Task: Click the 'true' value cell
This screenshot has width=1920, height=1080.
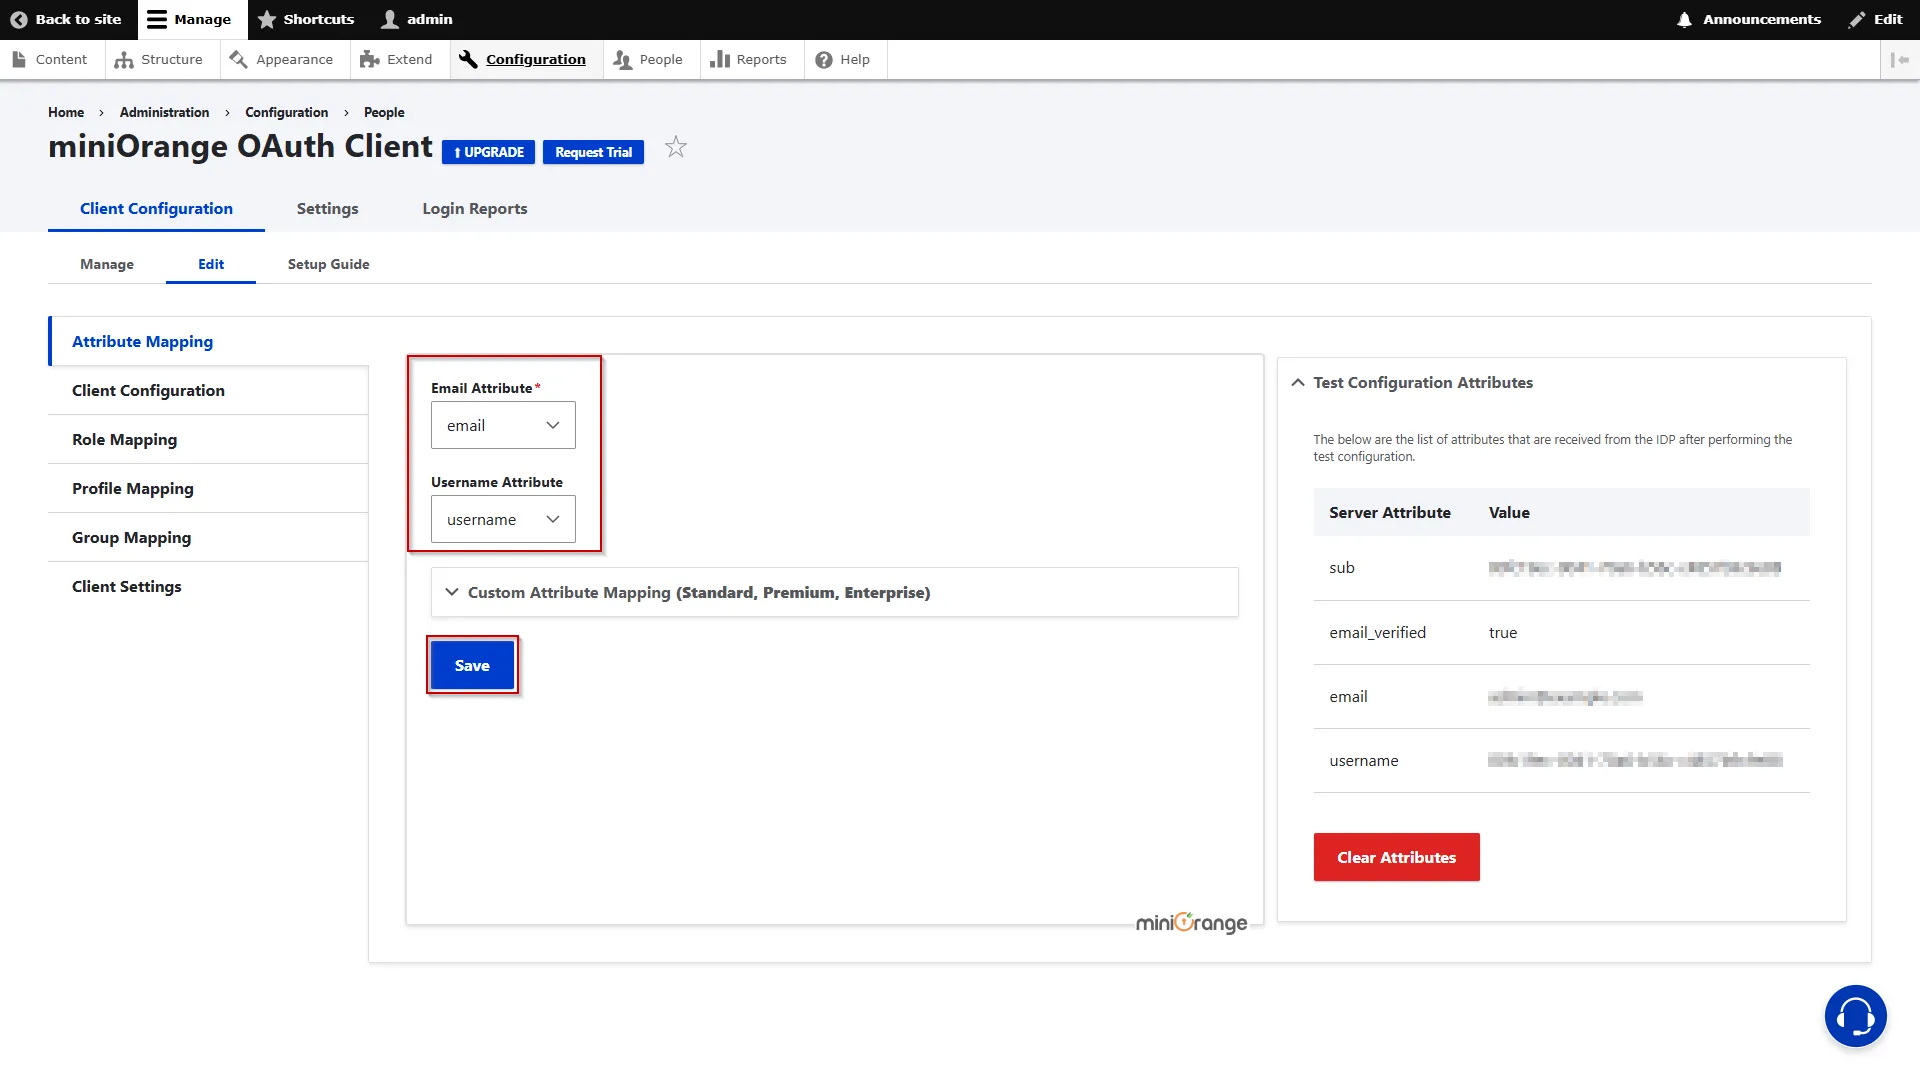Action: tap(1502, 632)
